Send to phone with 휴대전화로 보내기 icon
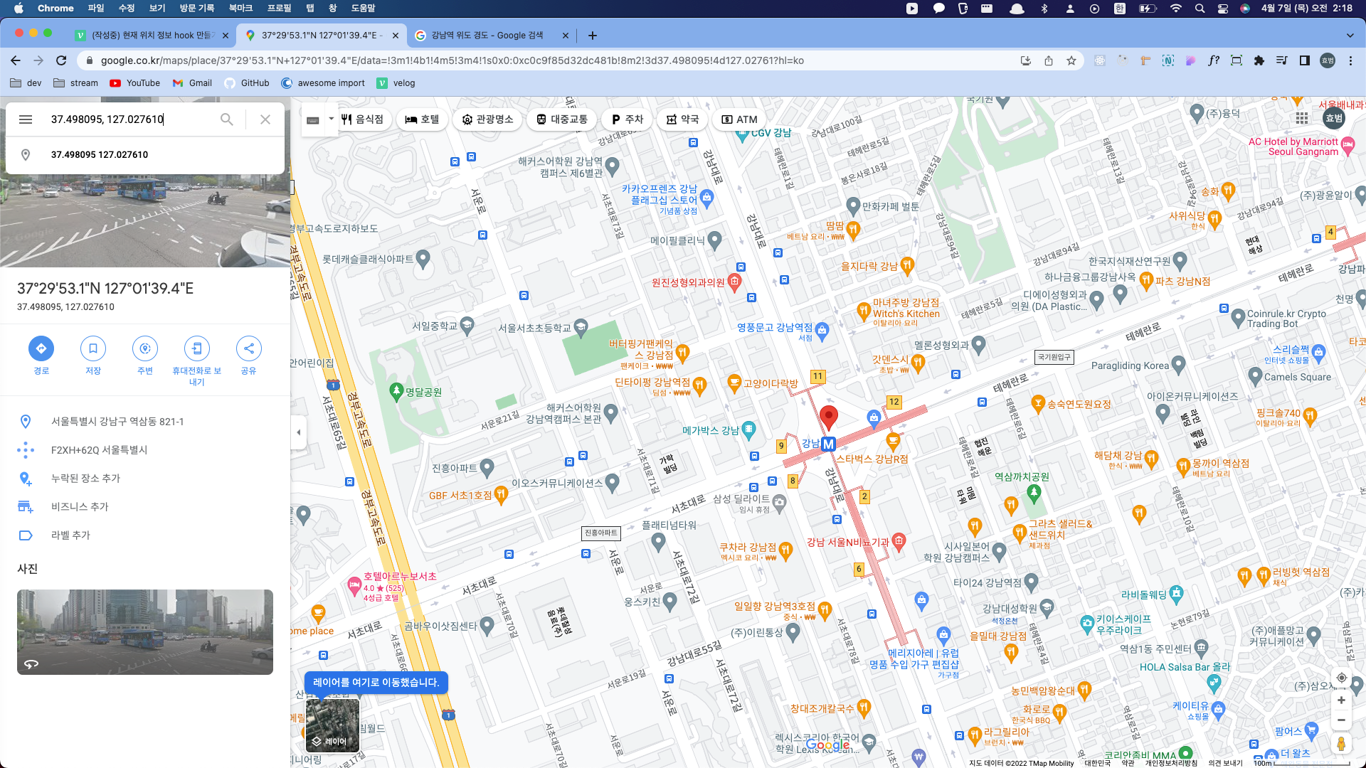1366x768 pixels. 197,348
